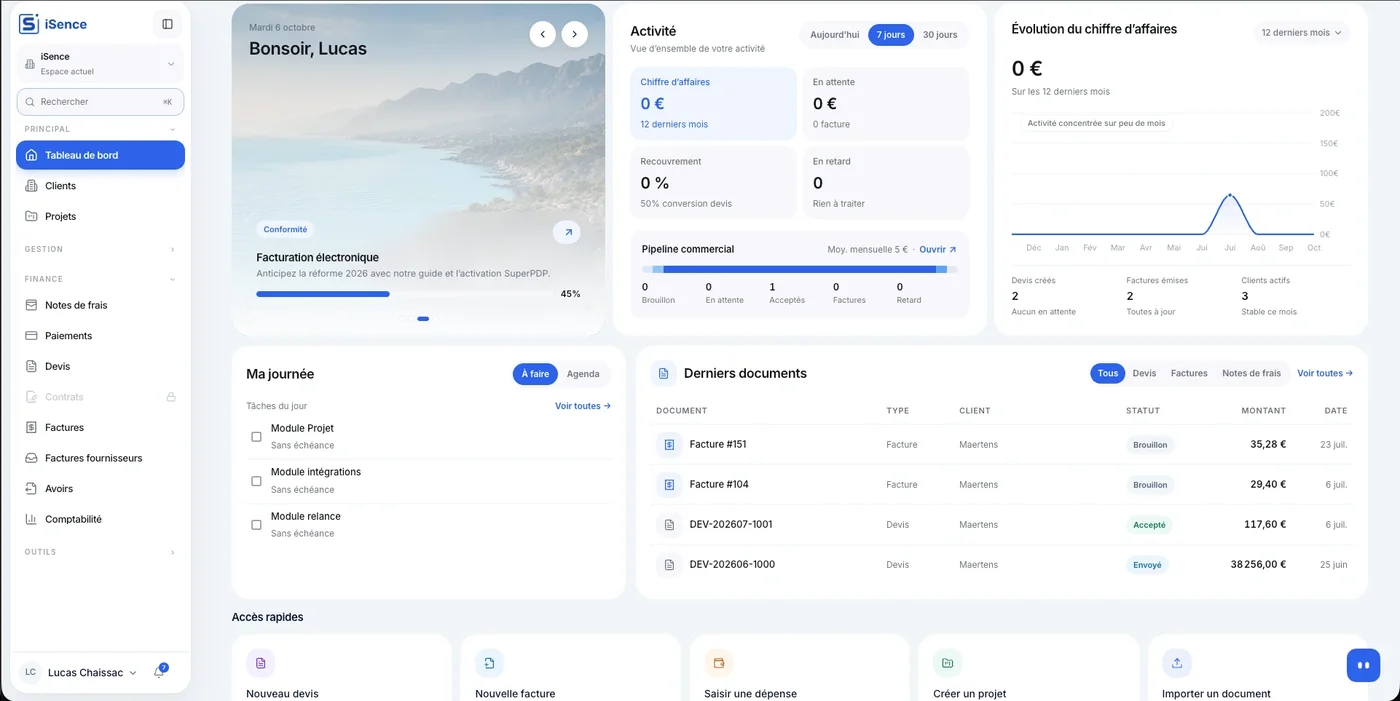The width and height of the screenshot is (1400, 701).
Task: Go to Factures fournisseurs in sidebar
Action: click(x=100, y=458)
